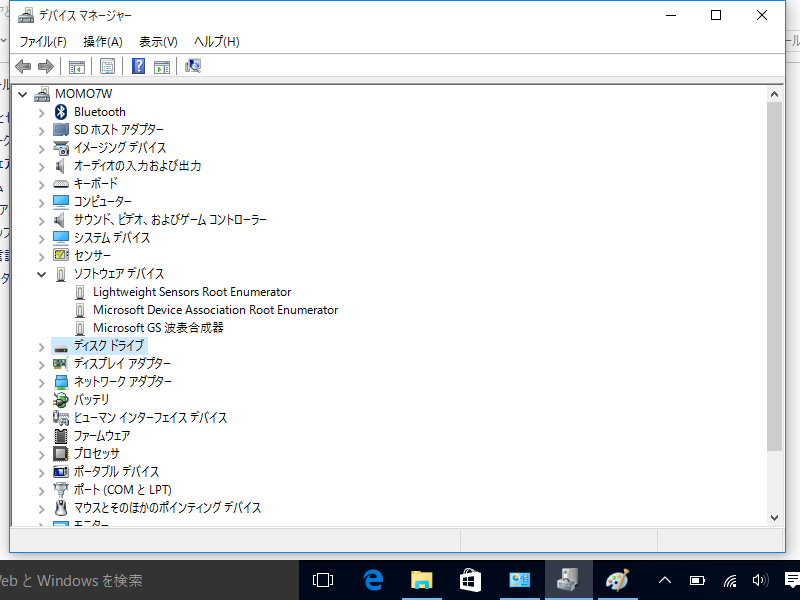Open the Action Center notification icon
800x600 pixels.
pos(791,580)
